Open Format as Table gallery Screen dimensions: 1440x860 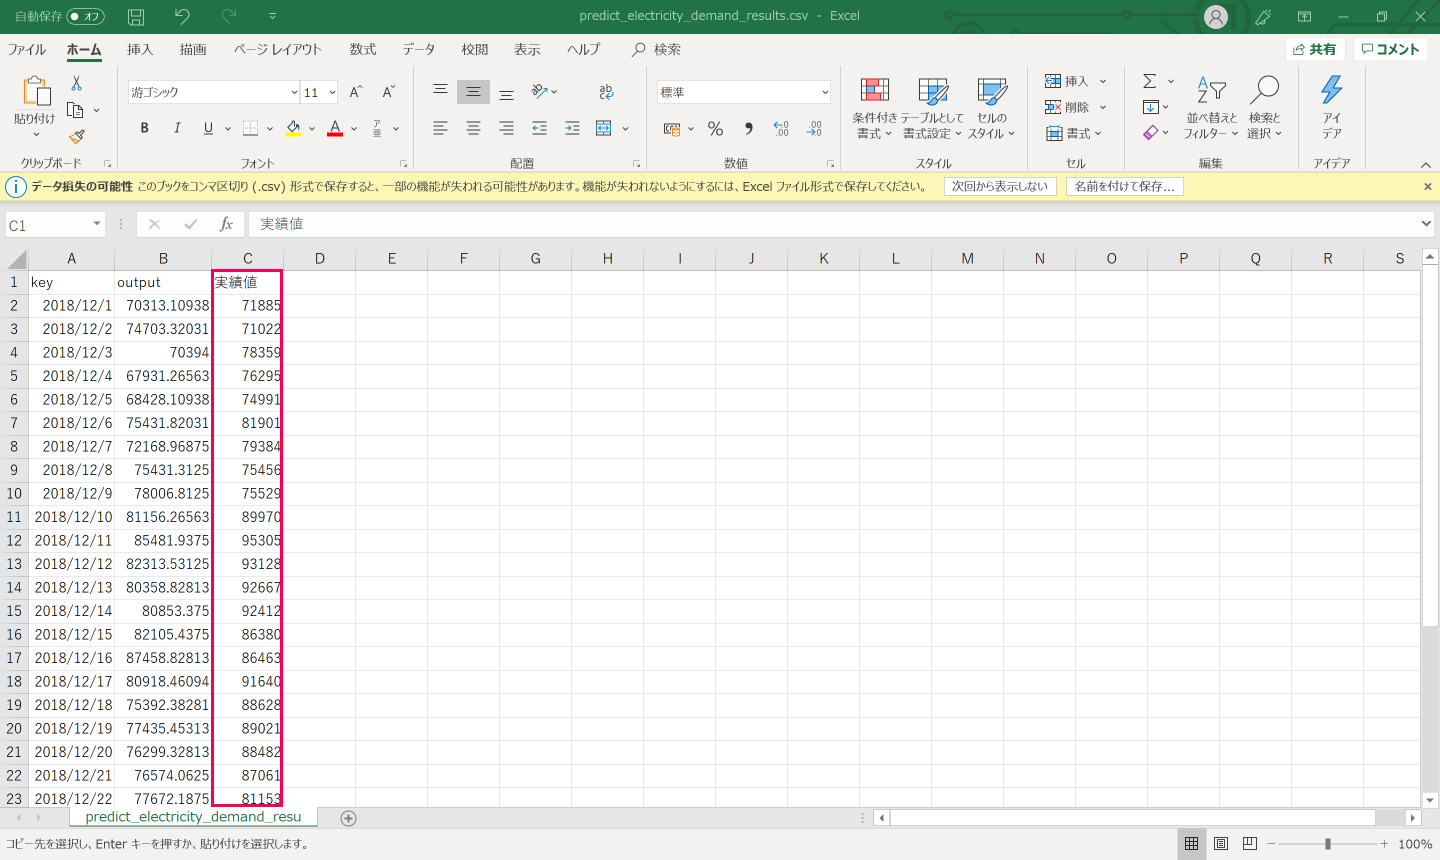pyautogui.click(x=932, y=108)
